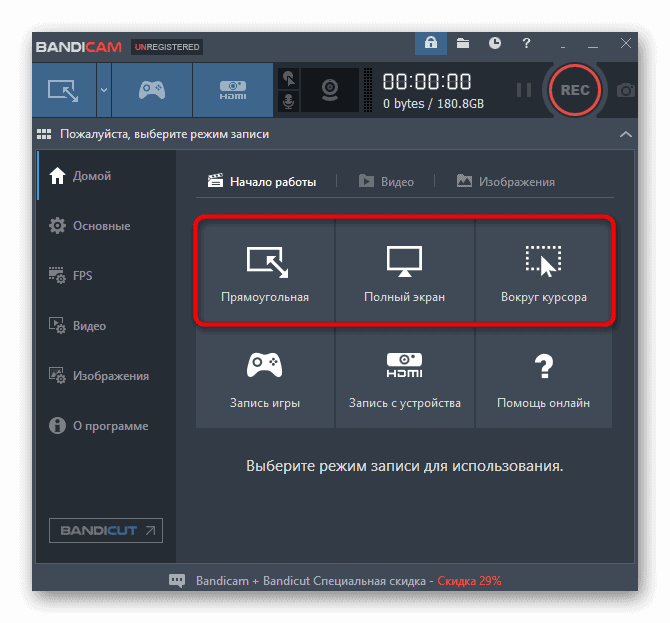This screenshot has height=623, width=670.
Task: Toggle microphone recording icon
Action: click(x=289, y=102)
